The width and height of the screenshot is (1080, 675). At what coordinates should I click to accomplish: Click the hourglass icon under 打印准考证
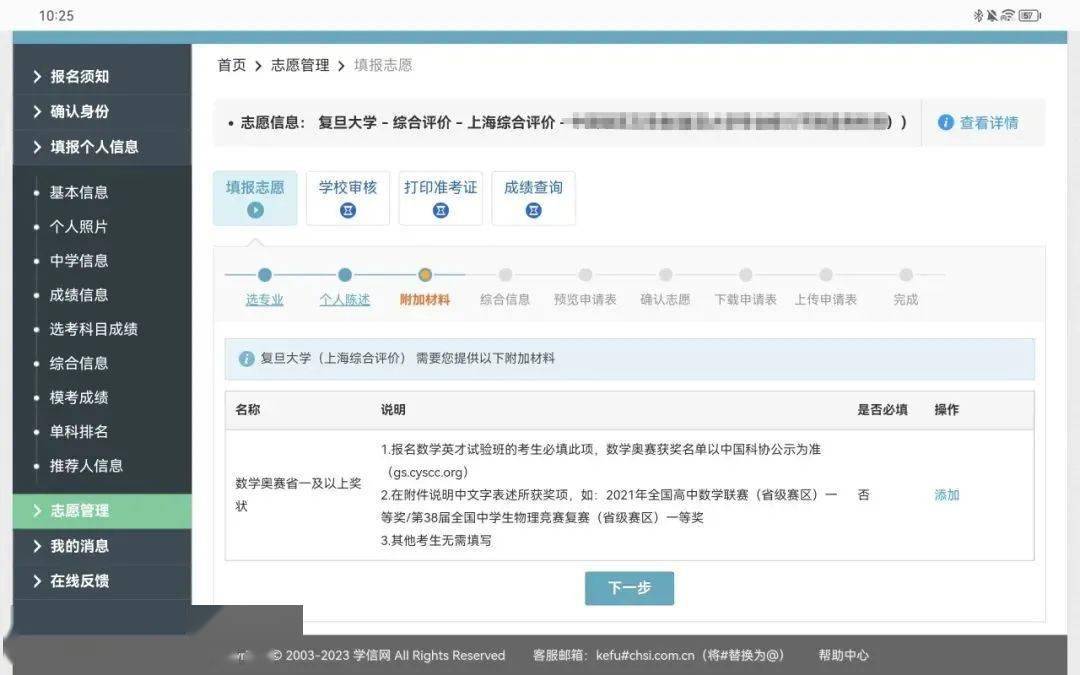[441, 210]
